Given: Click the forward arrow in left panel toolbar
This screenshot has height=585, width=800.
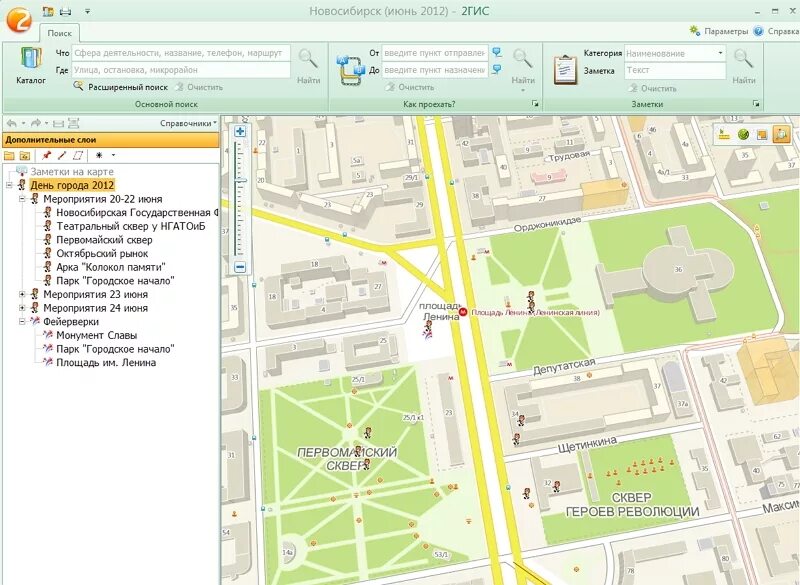Looking at the screenshot, I should click(35, 123).
